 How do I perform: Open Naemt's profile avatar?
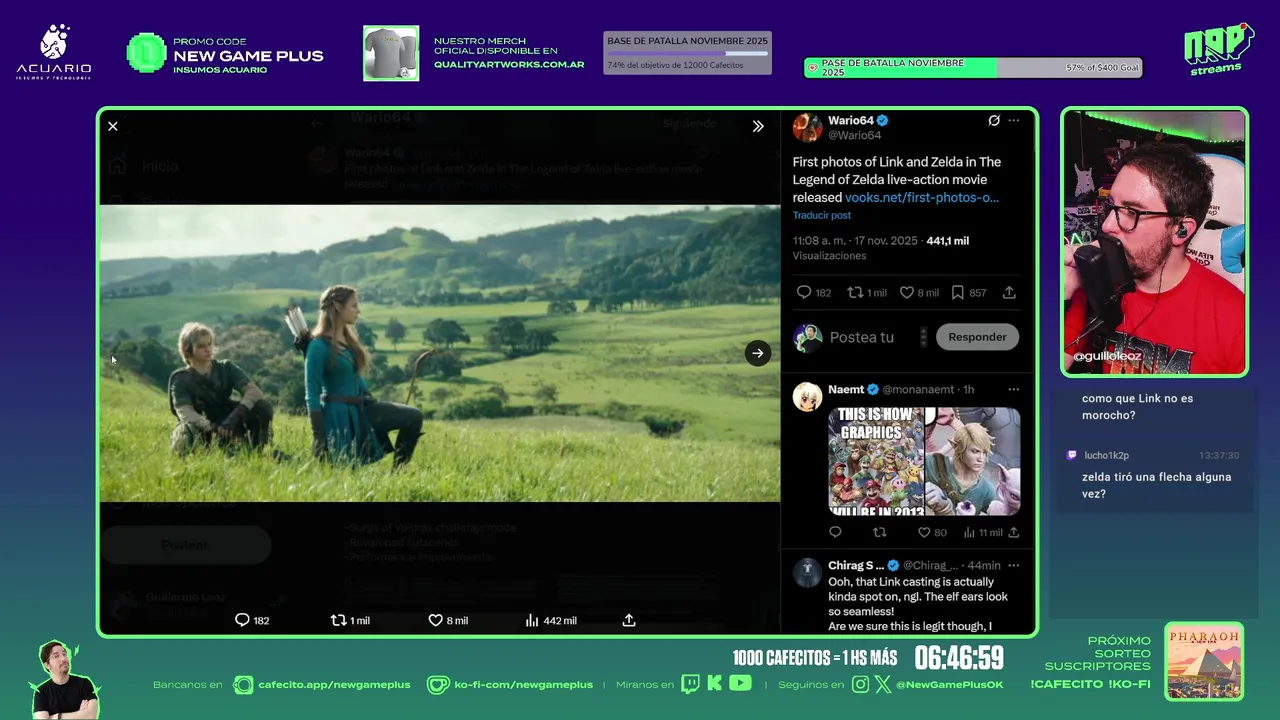tap(808, 396)
